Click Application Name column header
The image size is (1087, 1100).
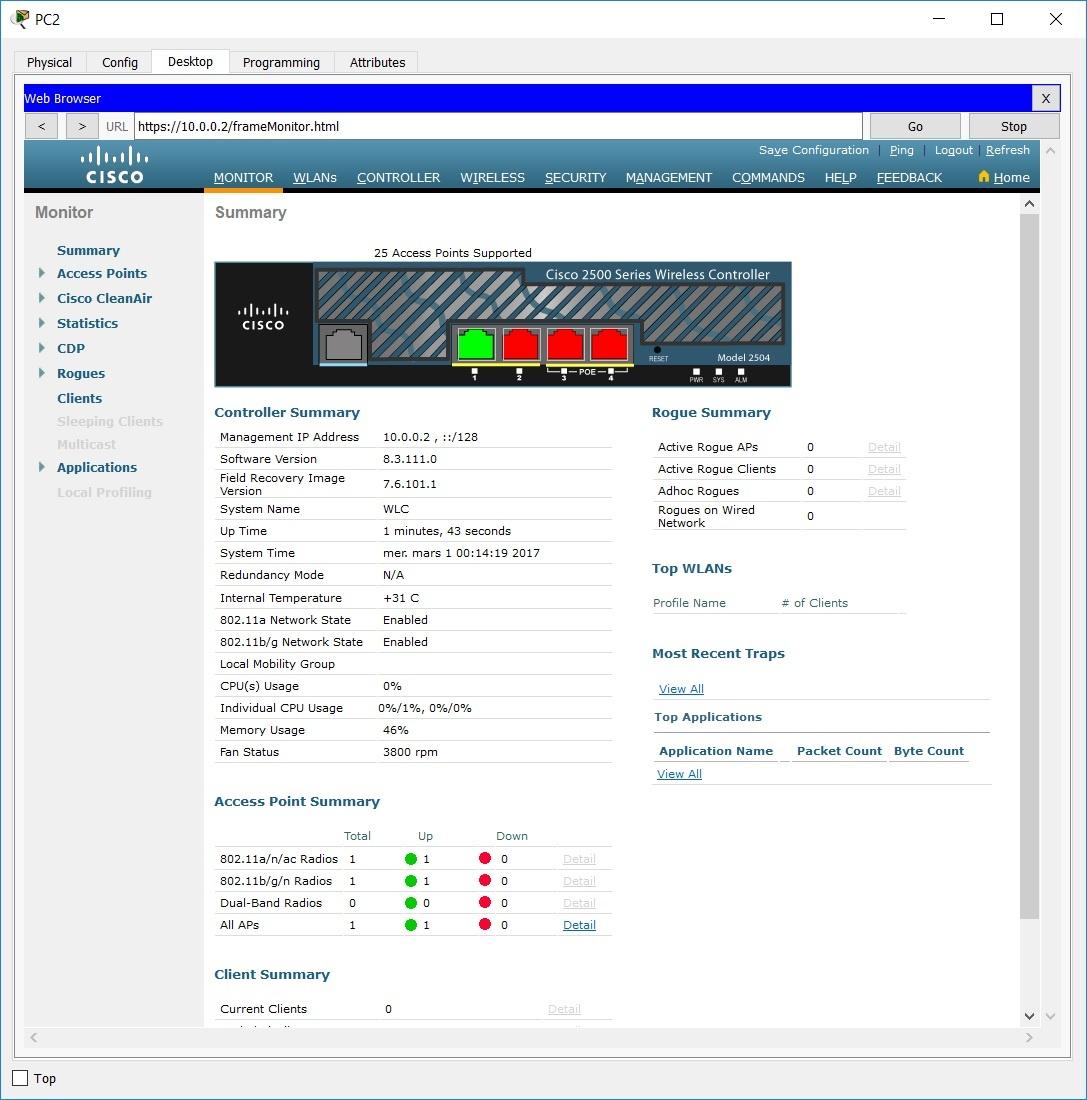pos(716,751)
